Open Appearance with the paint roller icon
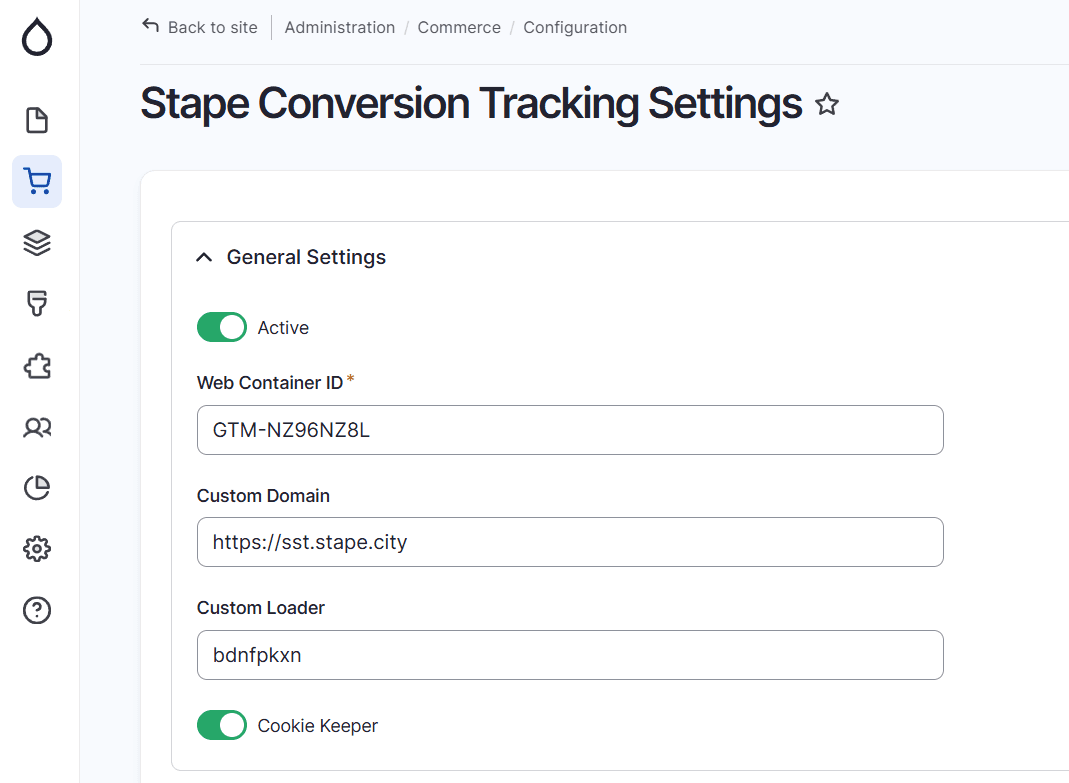The image size is (1069, 783). pyautogui.click(x=36, y=304)
